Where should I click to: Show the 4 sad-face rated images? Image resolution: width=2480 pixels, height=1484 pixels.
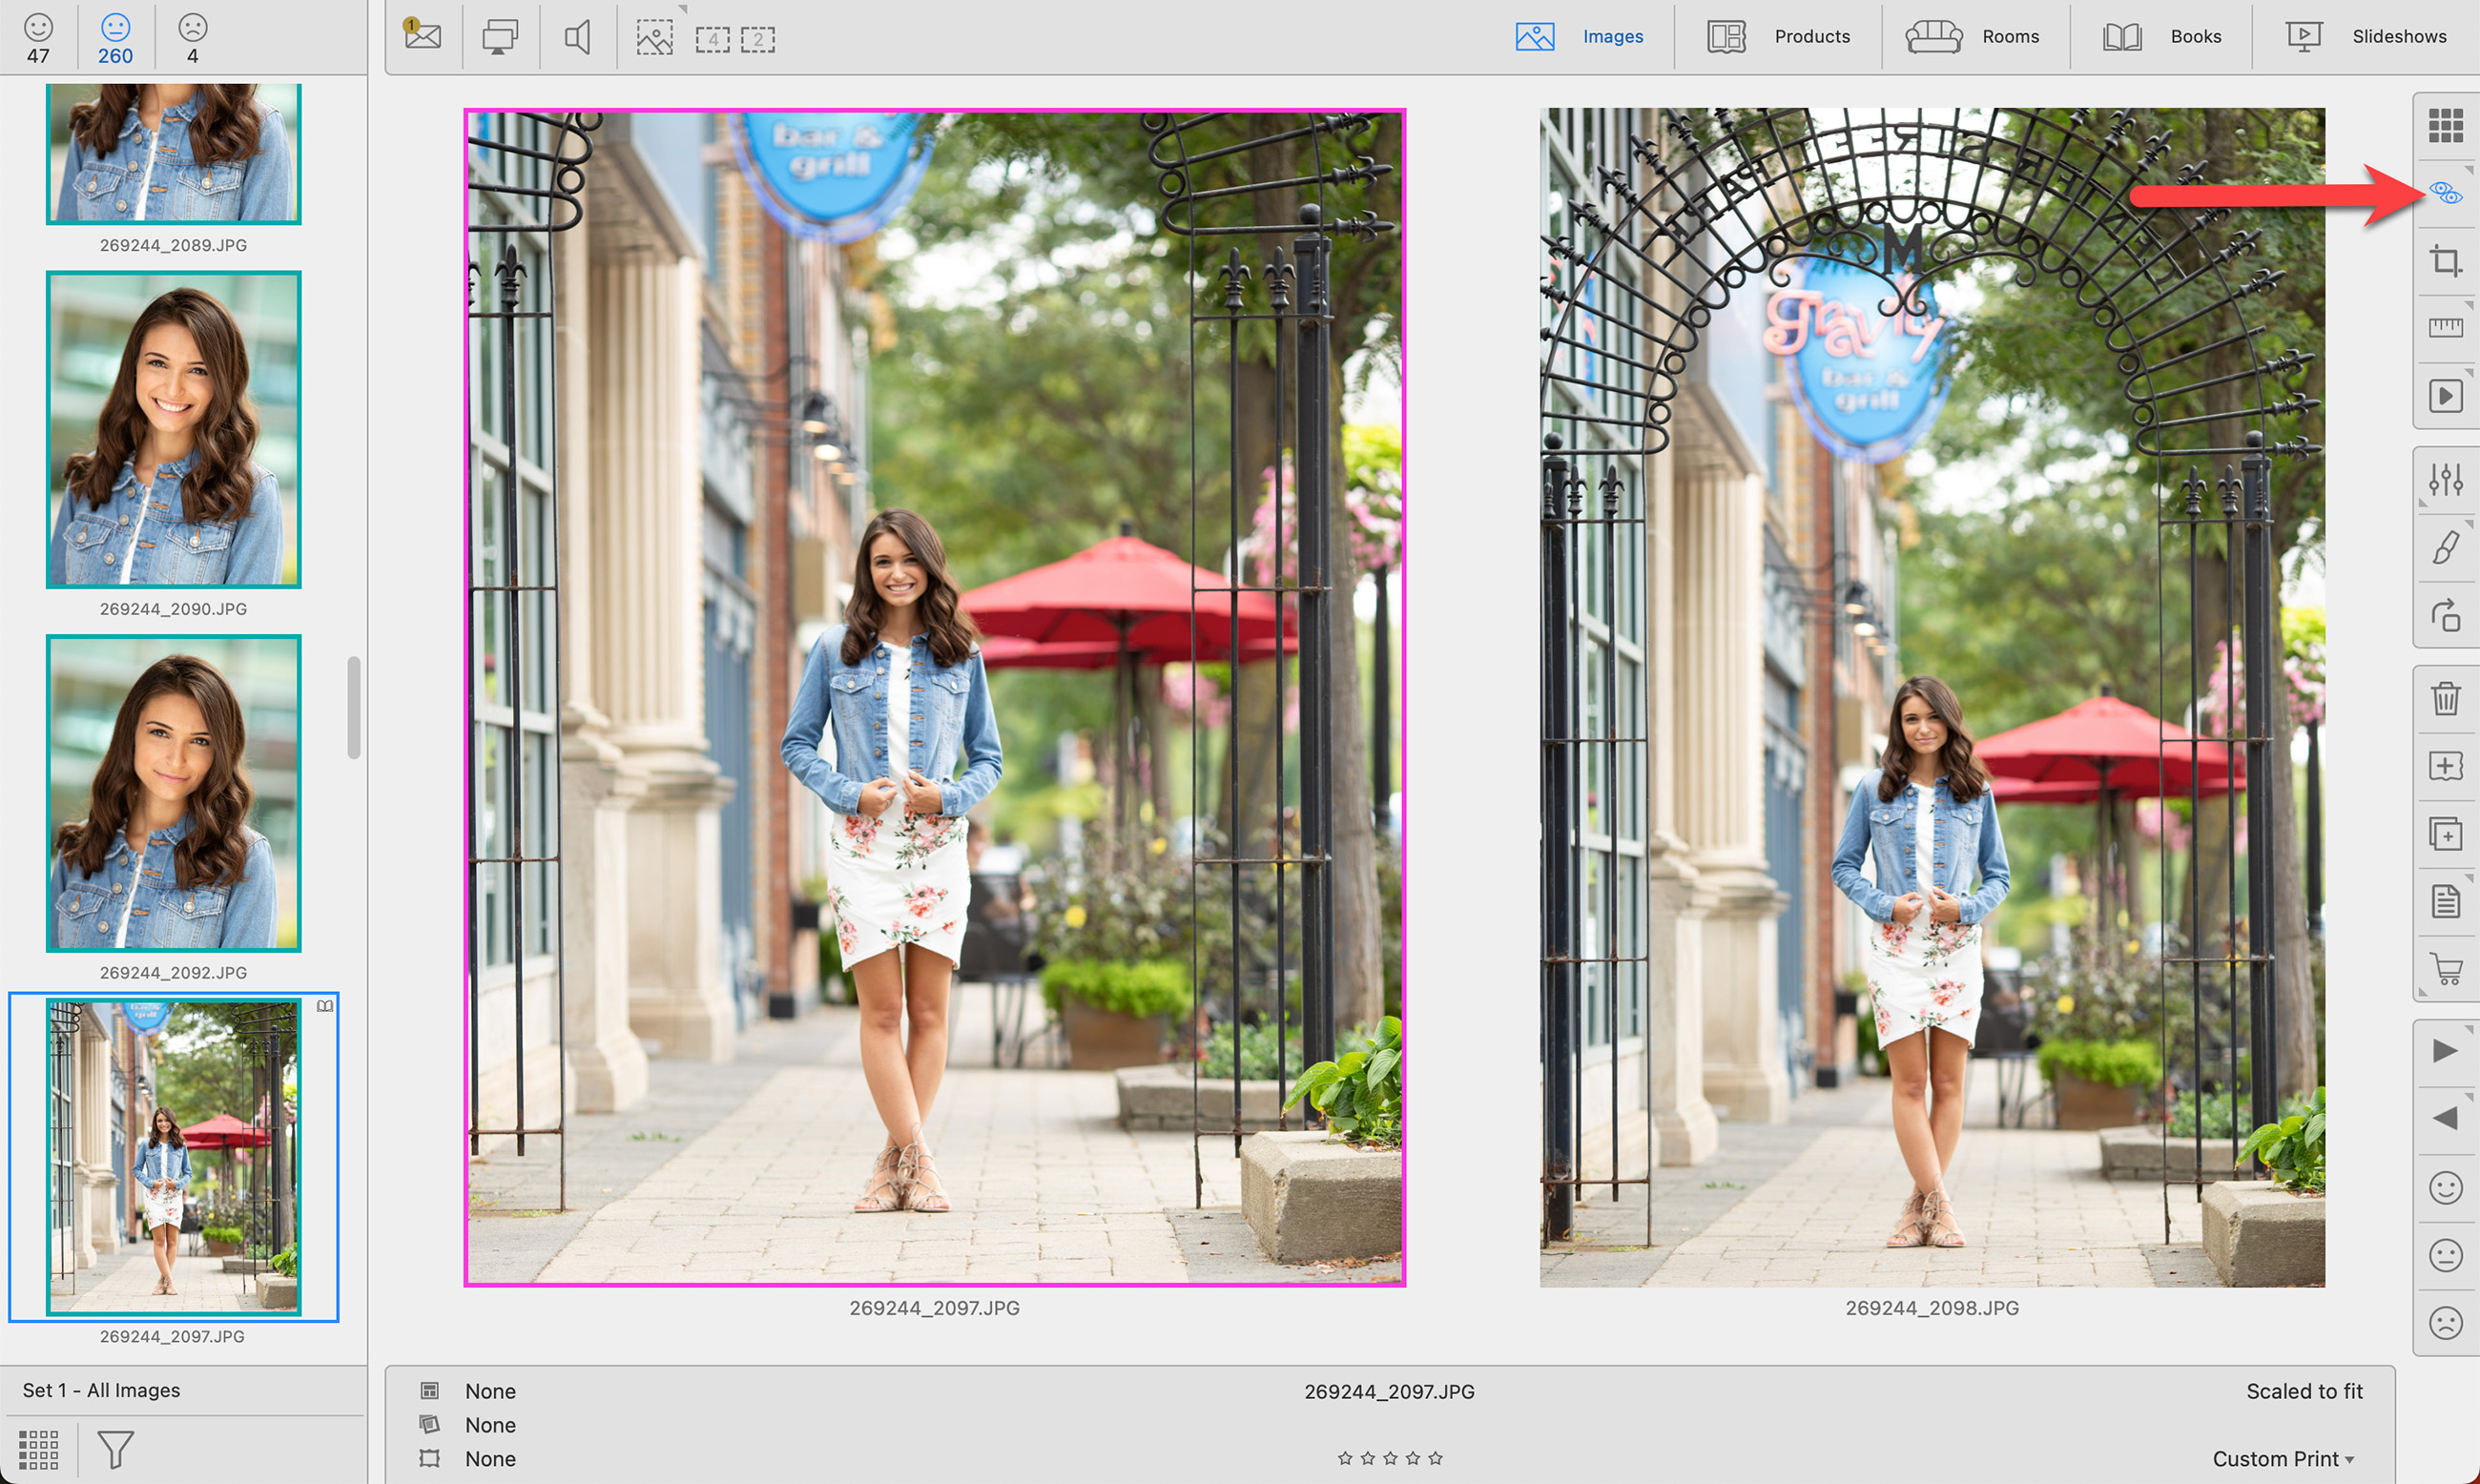pos(192,38)
